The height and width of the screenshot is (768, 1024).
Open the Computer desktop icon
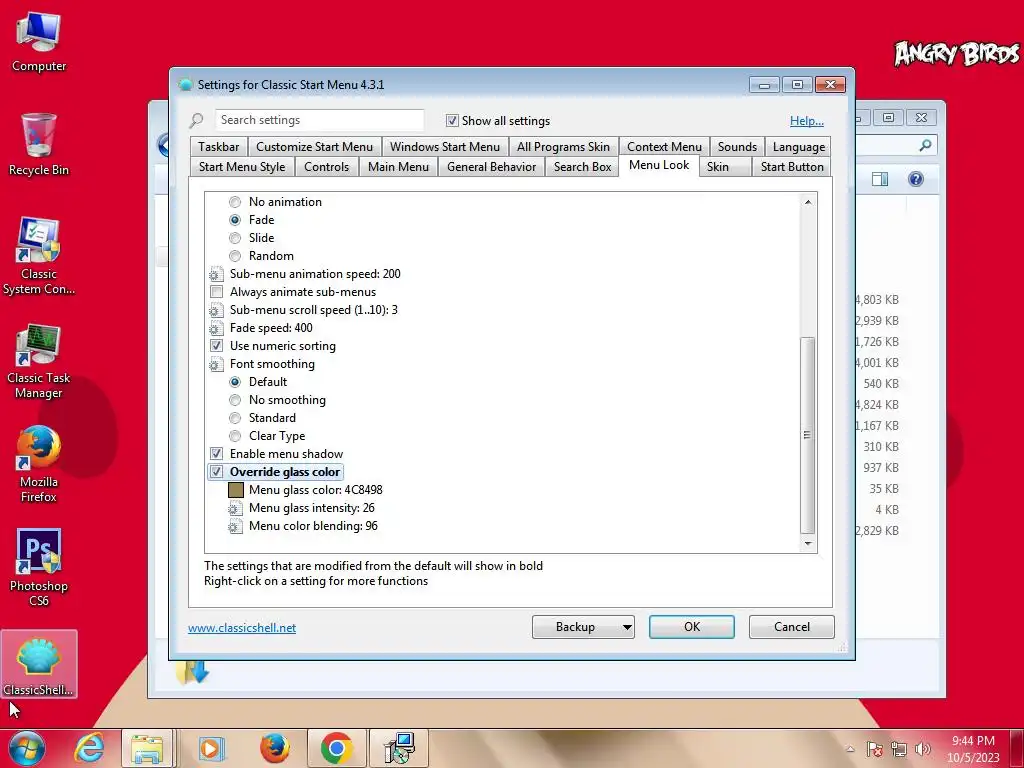pos(39,42)
